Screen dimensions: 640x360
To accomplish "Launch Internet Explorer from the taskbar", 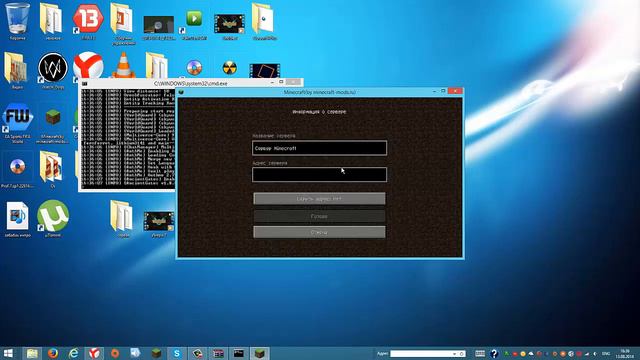I will [73, 353].
